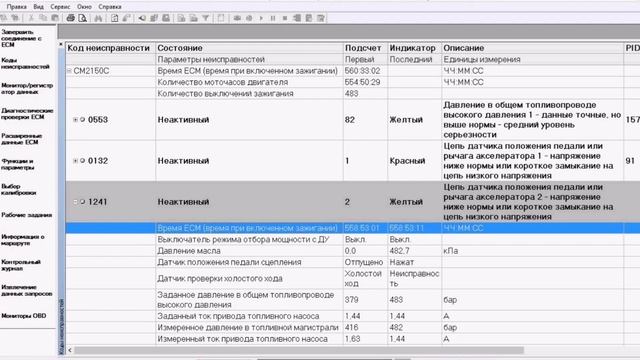Open the Правка menu
Viewport: 640px width, 360px height.
[16, 7]
